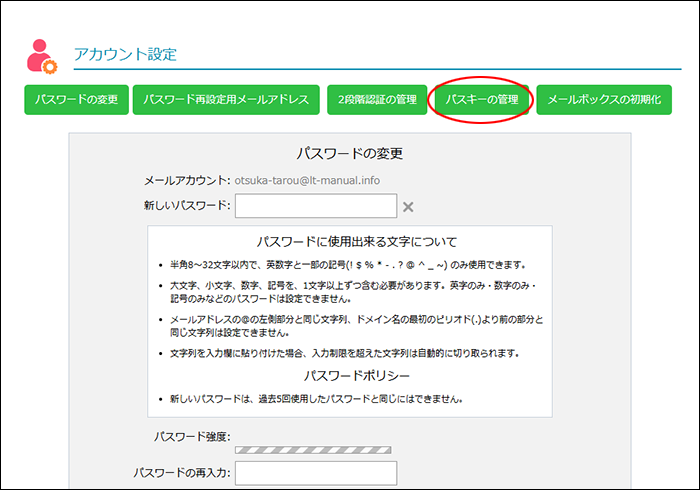Focus the 新しいパスワード input field

click(x=315, y=206)
